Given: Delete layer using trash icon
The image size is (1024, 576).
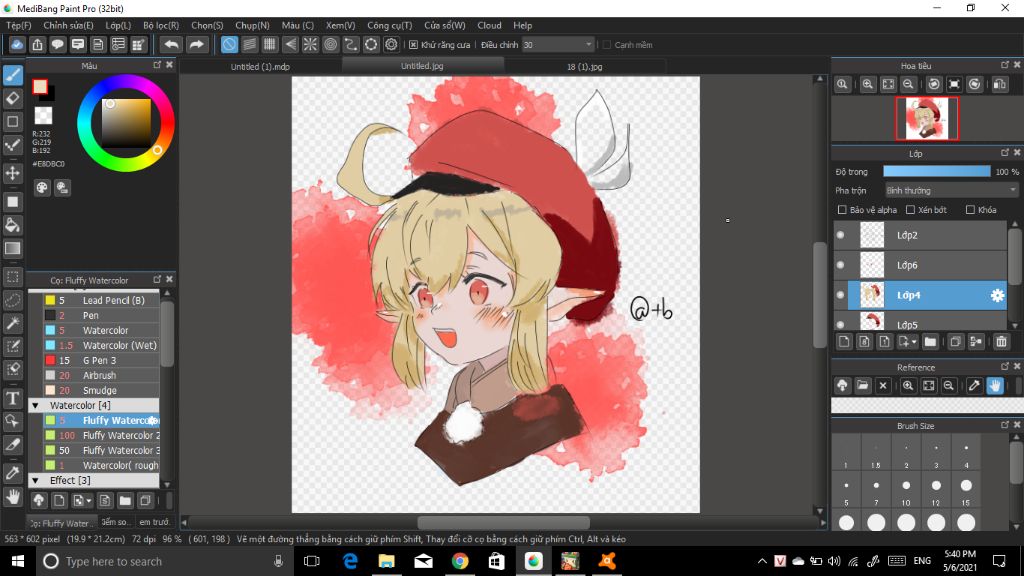Looking at the screenshot, I should tap(1001, 342).
